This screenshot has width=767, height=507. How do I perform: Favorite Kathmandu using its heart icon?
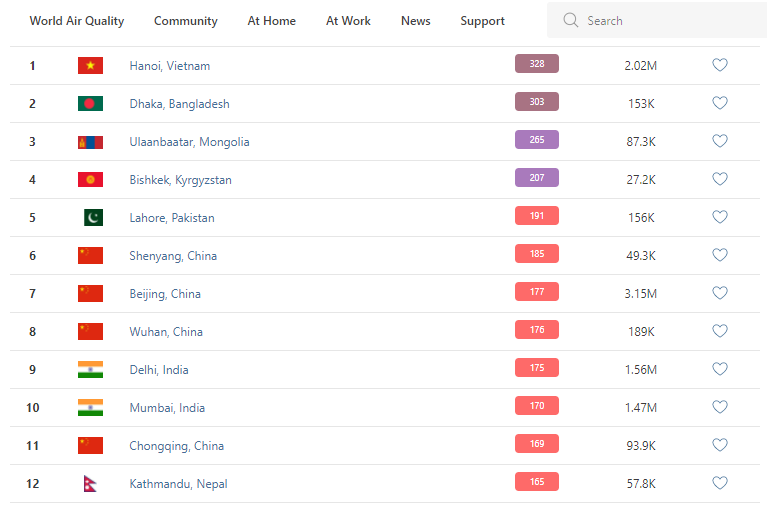(x=720, y=484)
